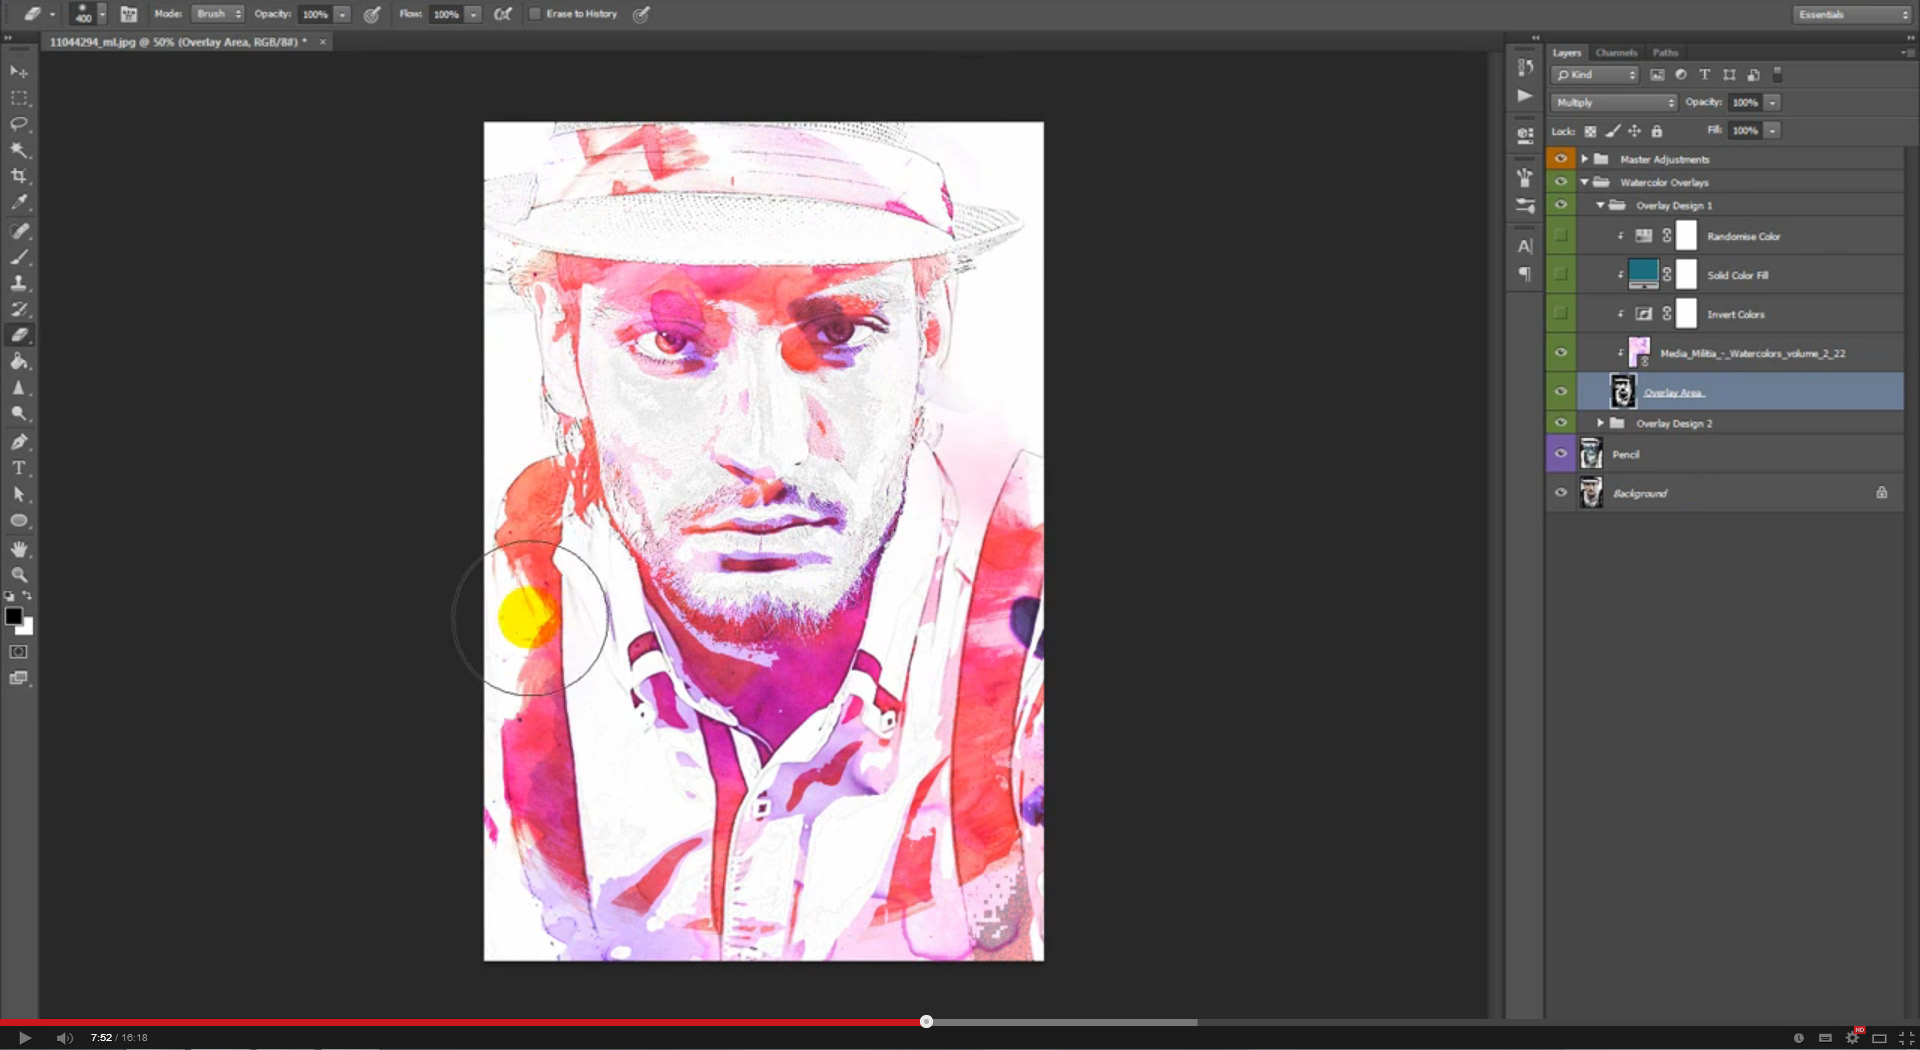The height and width of the screenshot is (1050, 1920).
Task: Click the Solid Color Fill teal swatch
Action: [x=1644, y=274]
